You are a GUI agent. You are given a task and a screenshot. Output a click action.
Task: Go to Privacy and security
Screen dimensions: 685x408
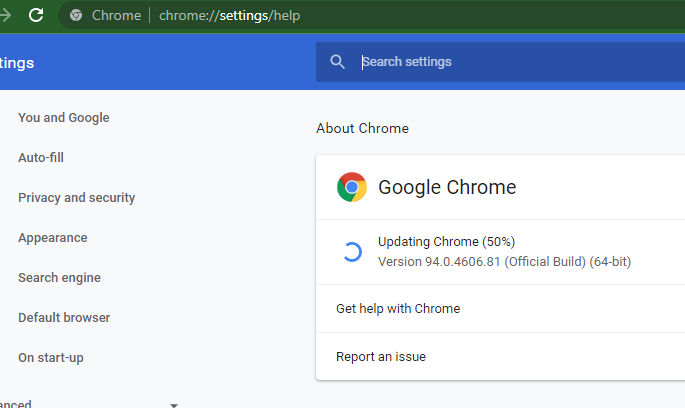(x=76, y=197)
